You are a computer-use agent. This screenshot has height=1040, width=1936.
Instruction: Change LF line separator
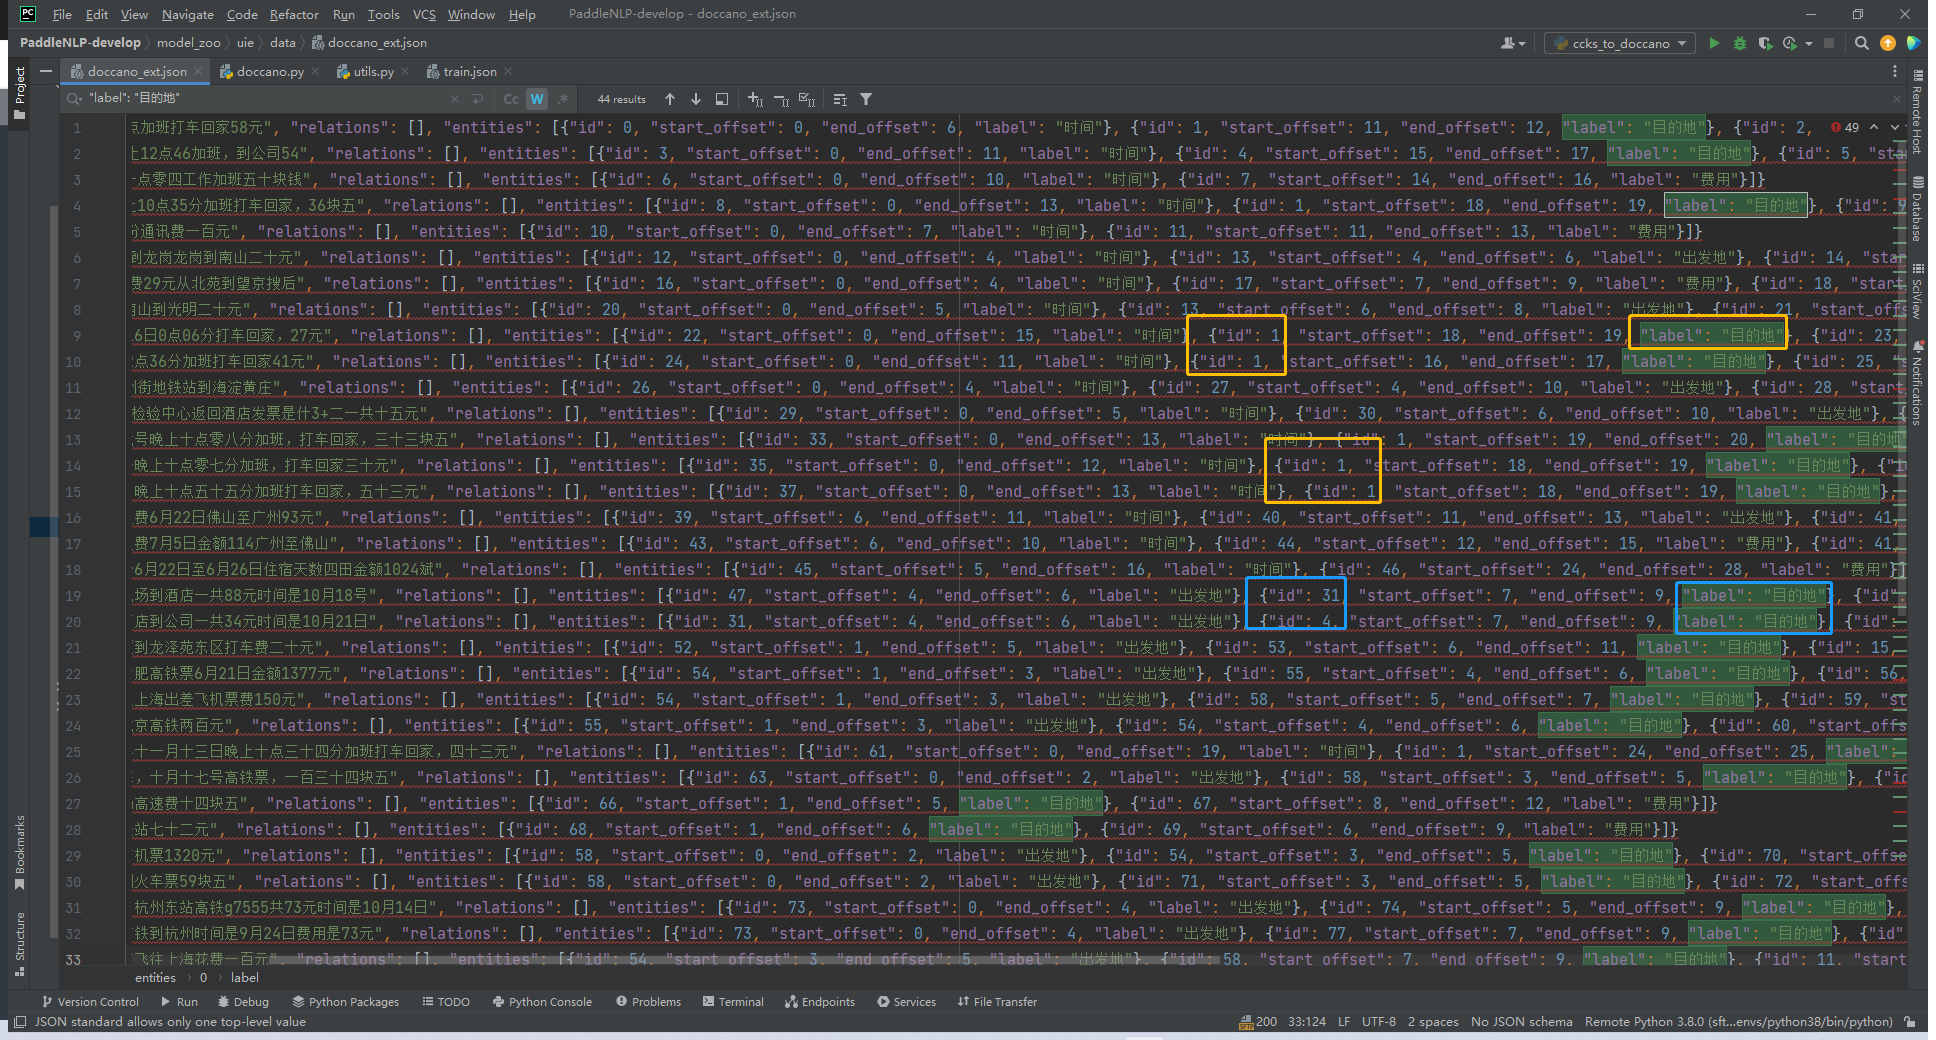coord(1344,1022)
